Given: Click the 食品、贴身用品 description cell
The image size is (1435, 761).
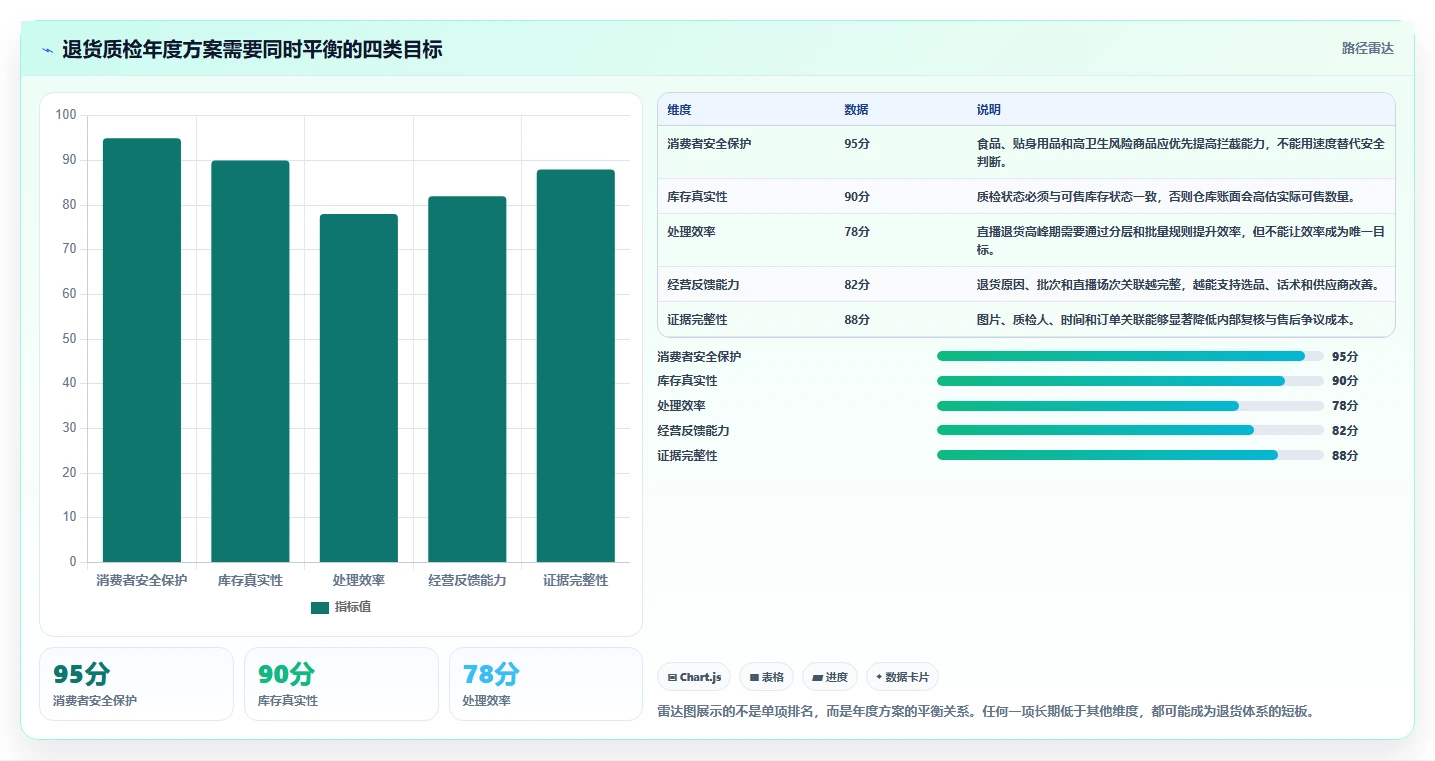Looking at the screenshot, I should [x=1181, y=152].
